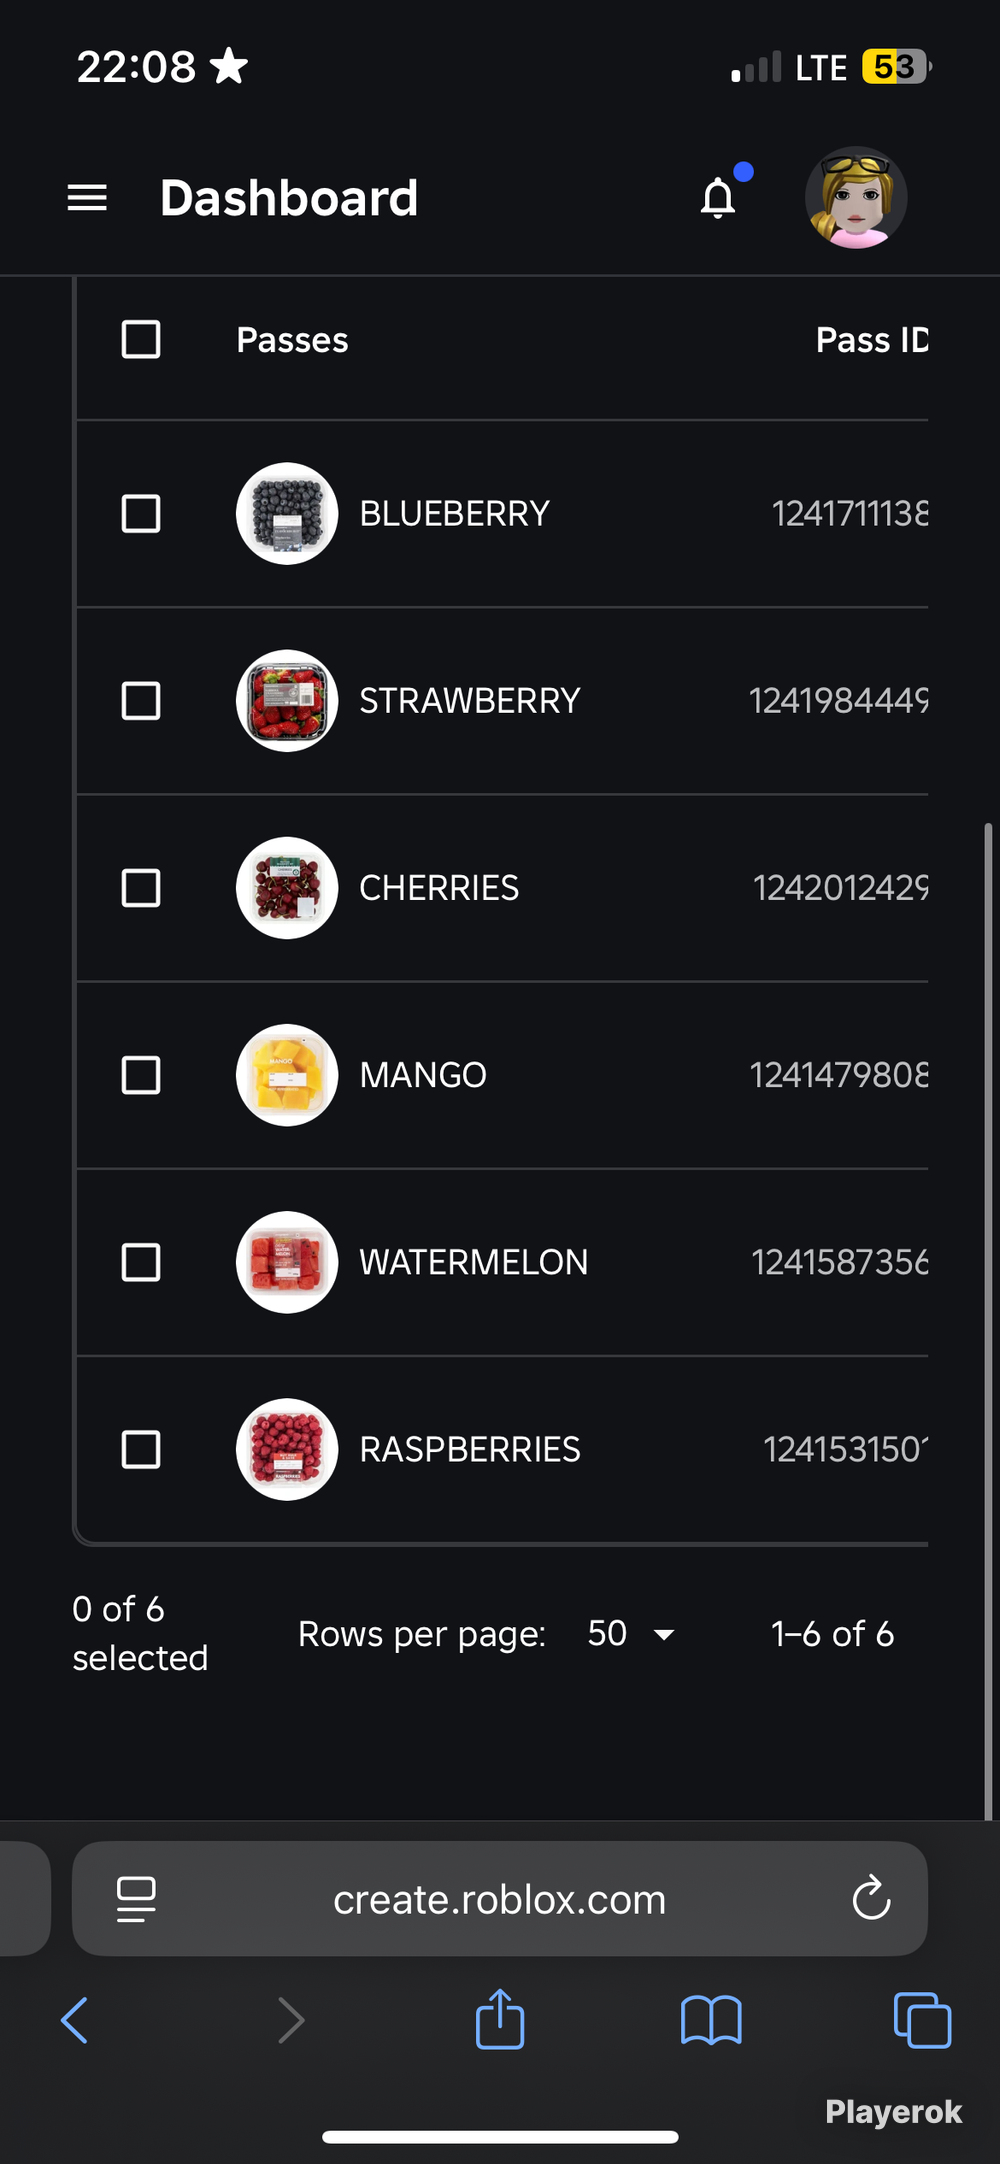Open Safari tabs overview icon
Viewport: 1000px width, 2164px height.
pos(922,2020)
